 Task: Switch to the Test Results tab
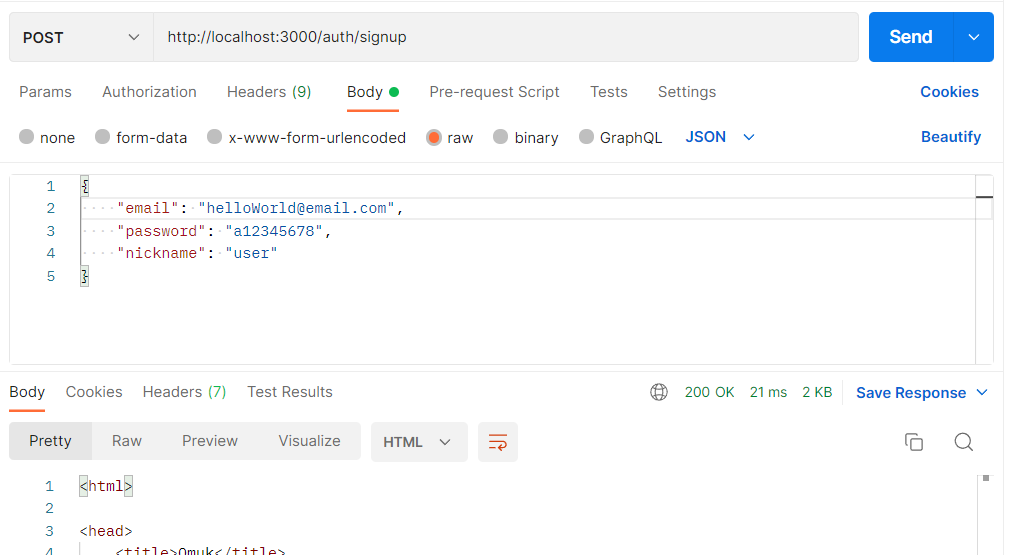[x=290, y=392]
